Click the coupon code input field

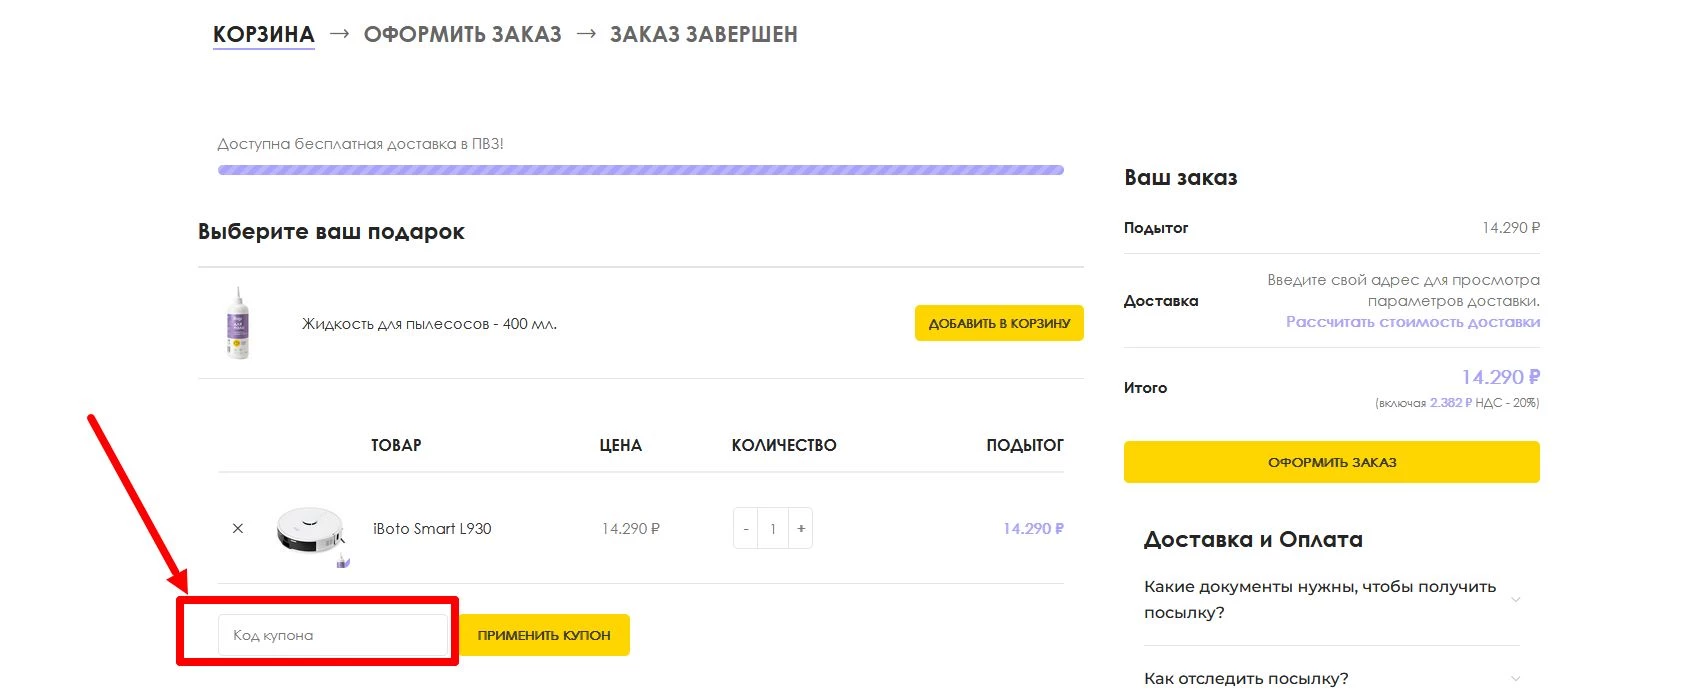pos(333,635)
